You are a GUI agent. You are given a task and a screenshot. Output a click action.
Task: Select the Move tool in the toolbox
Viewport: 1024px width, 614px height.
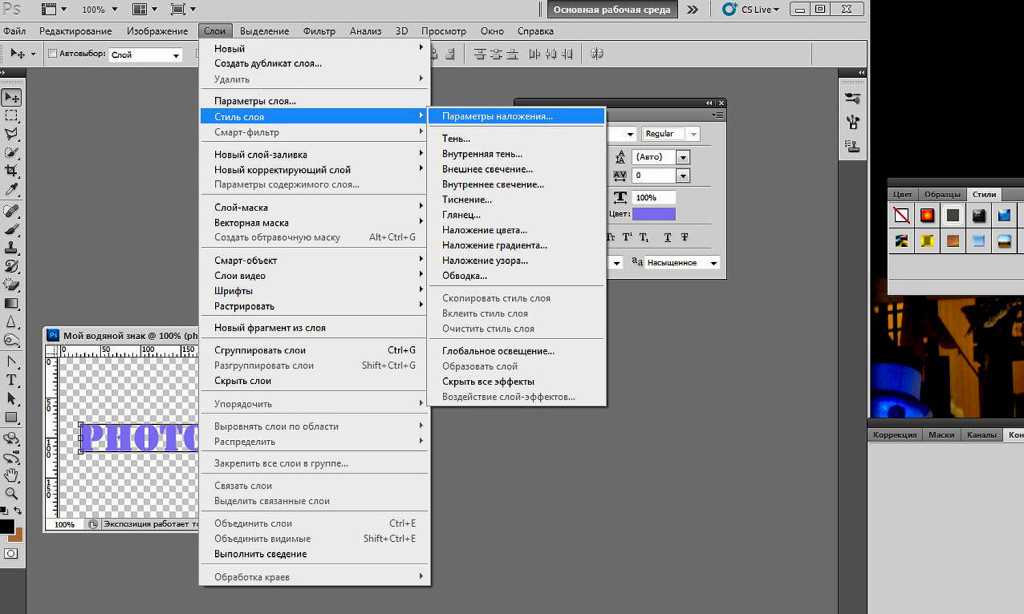[x=12, y=97]
